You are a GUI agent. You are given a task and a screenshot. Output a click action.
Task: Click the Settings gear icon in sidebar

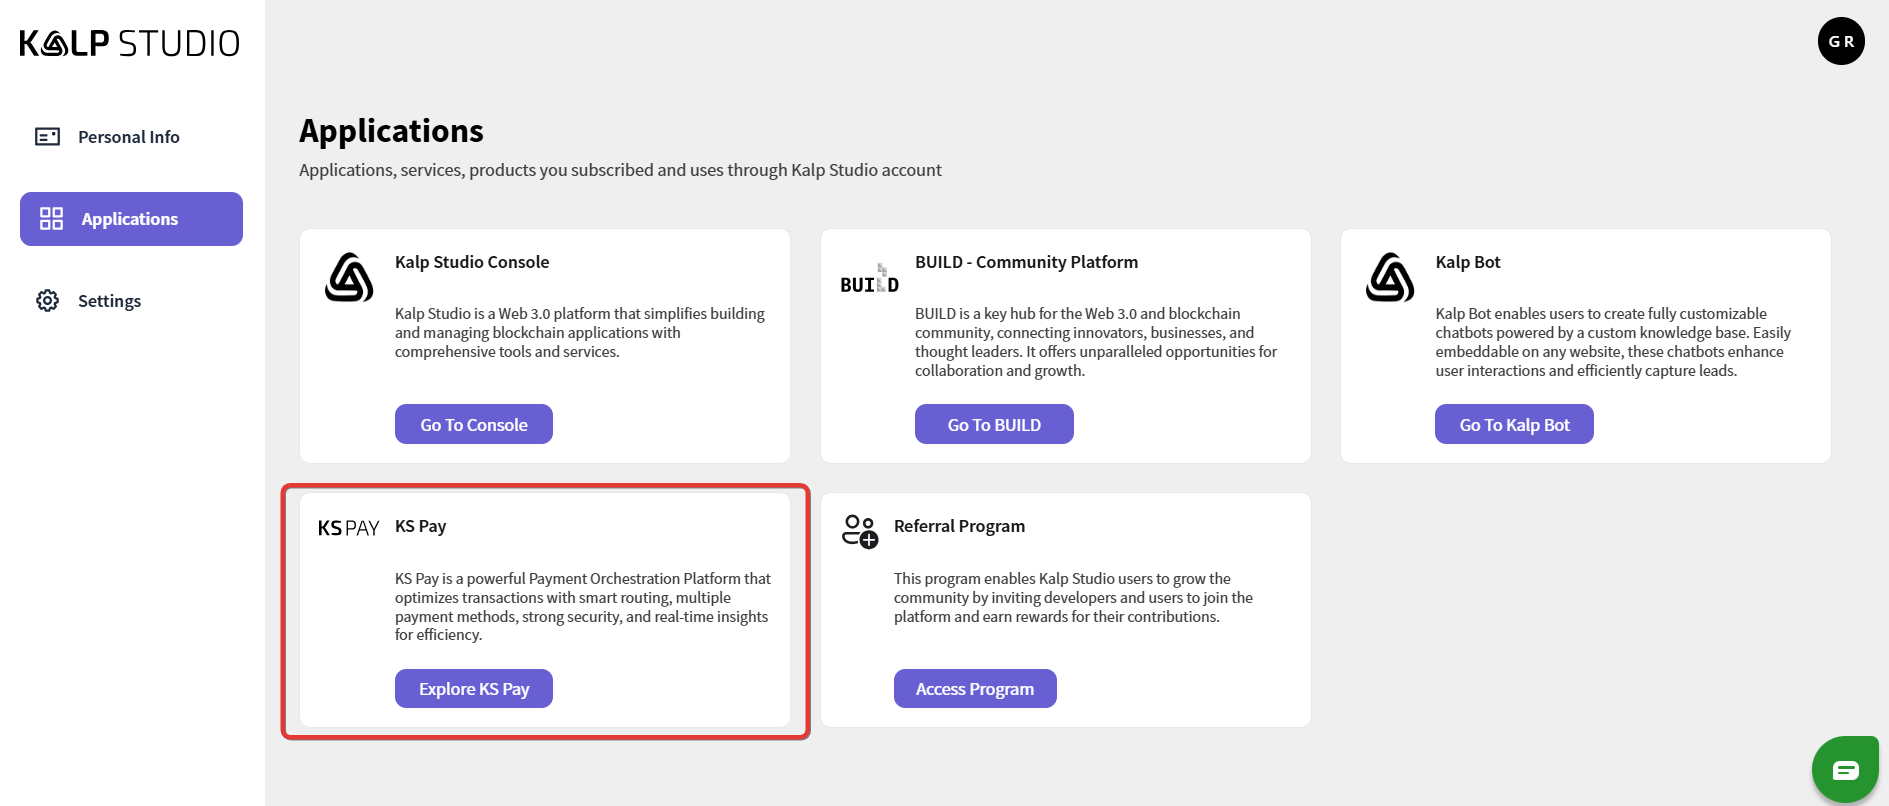pyautogui.click(x=47, y=301)
